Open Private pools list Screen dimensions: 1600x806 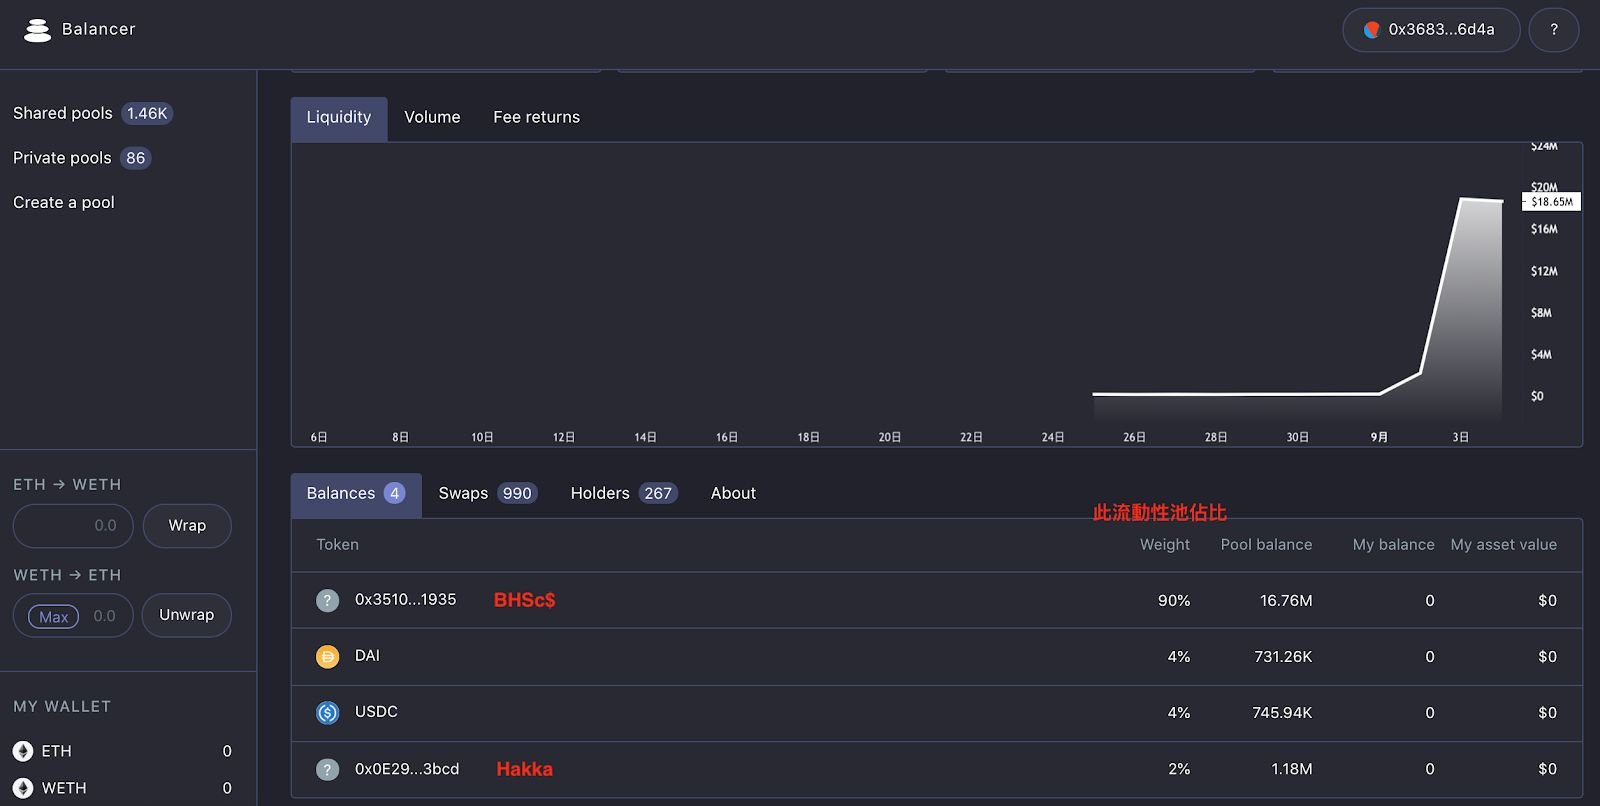[81, 158]
